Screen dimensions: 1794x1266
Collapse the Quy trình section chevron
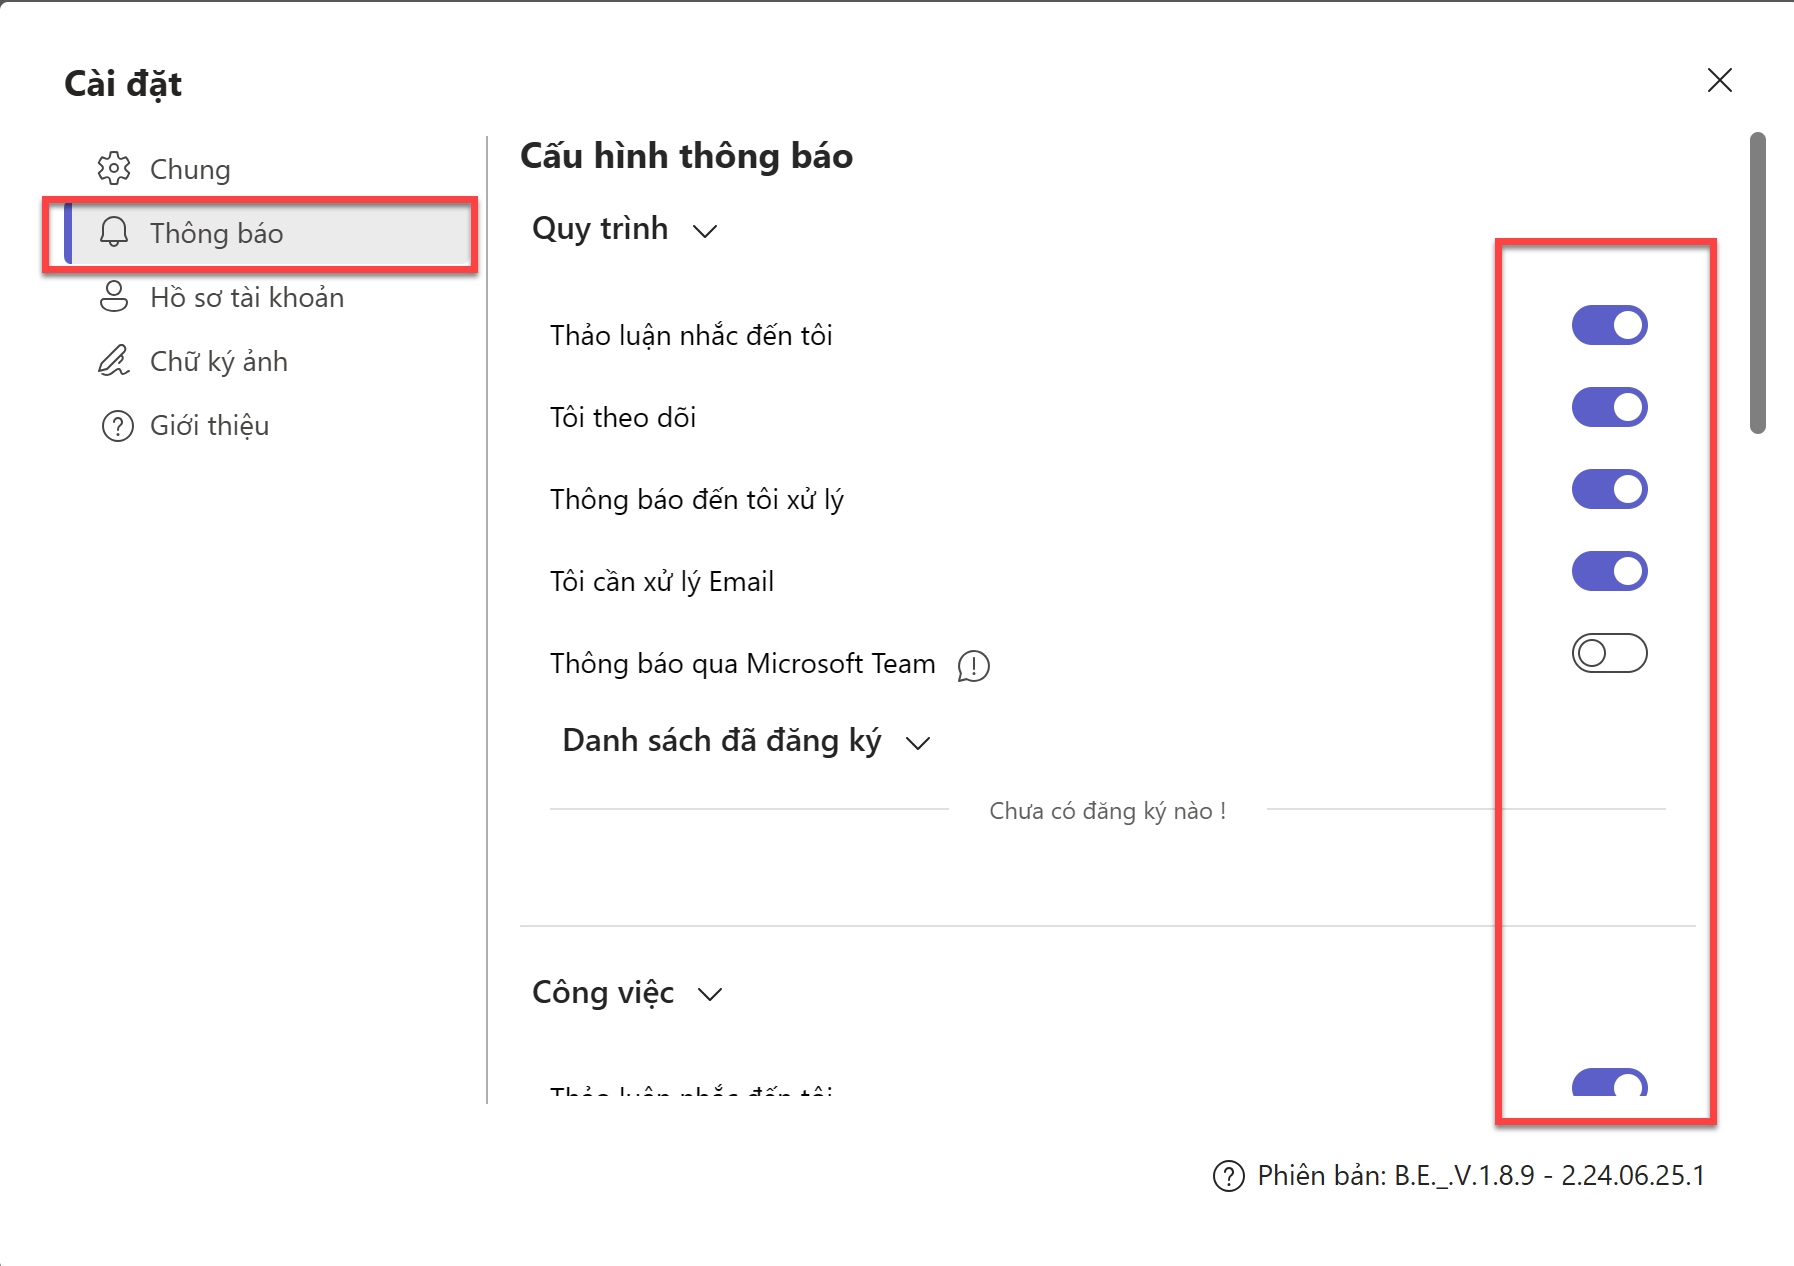click(x=705, y=231)
